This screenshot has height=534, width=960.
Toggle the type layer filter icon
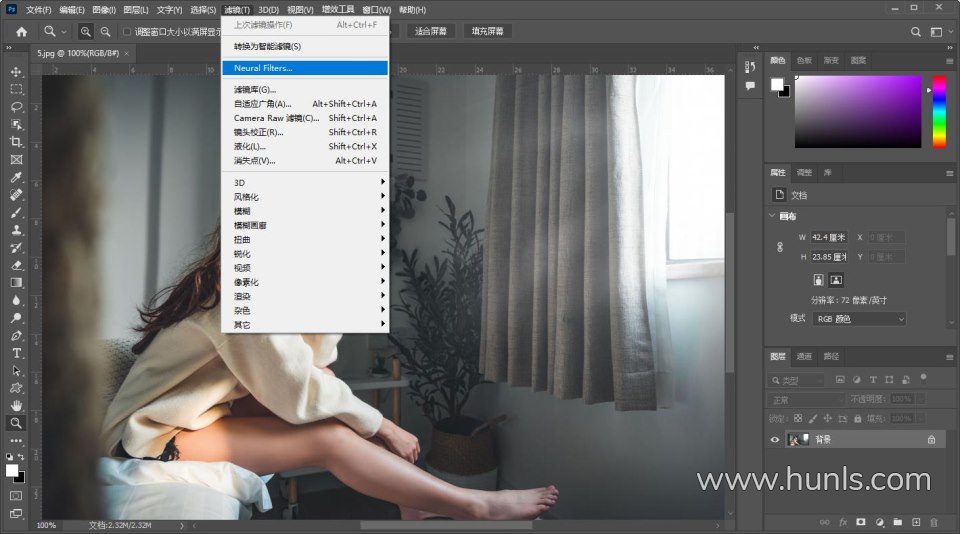click(873, 380)
